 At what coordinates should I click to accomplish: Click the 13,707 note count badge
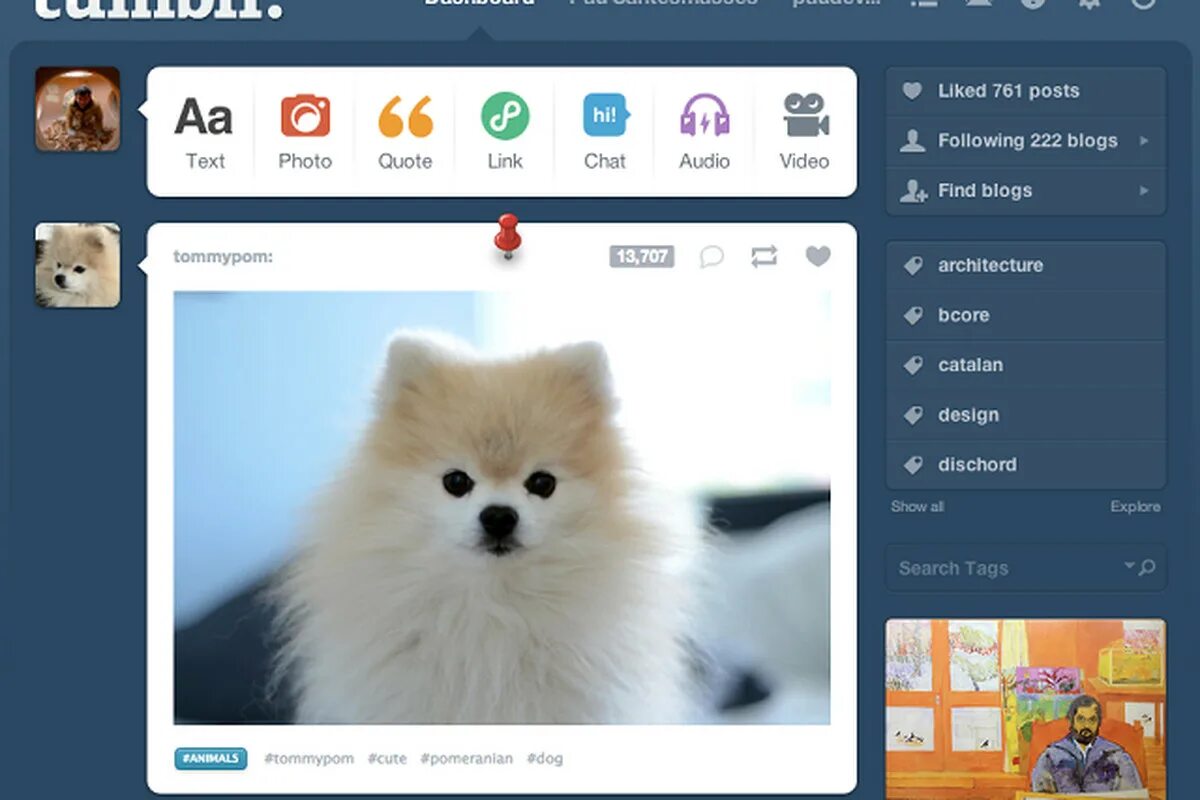pyautogui.click(x=642, y=256)
